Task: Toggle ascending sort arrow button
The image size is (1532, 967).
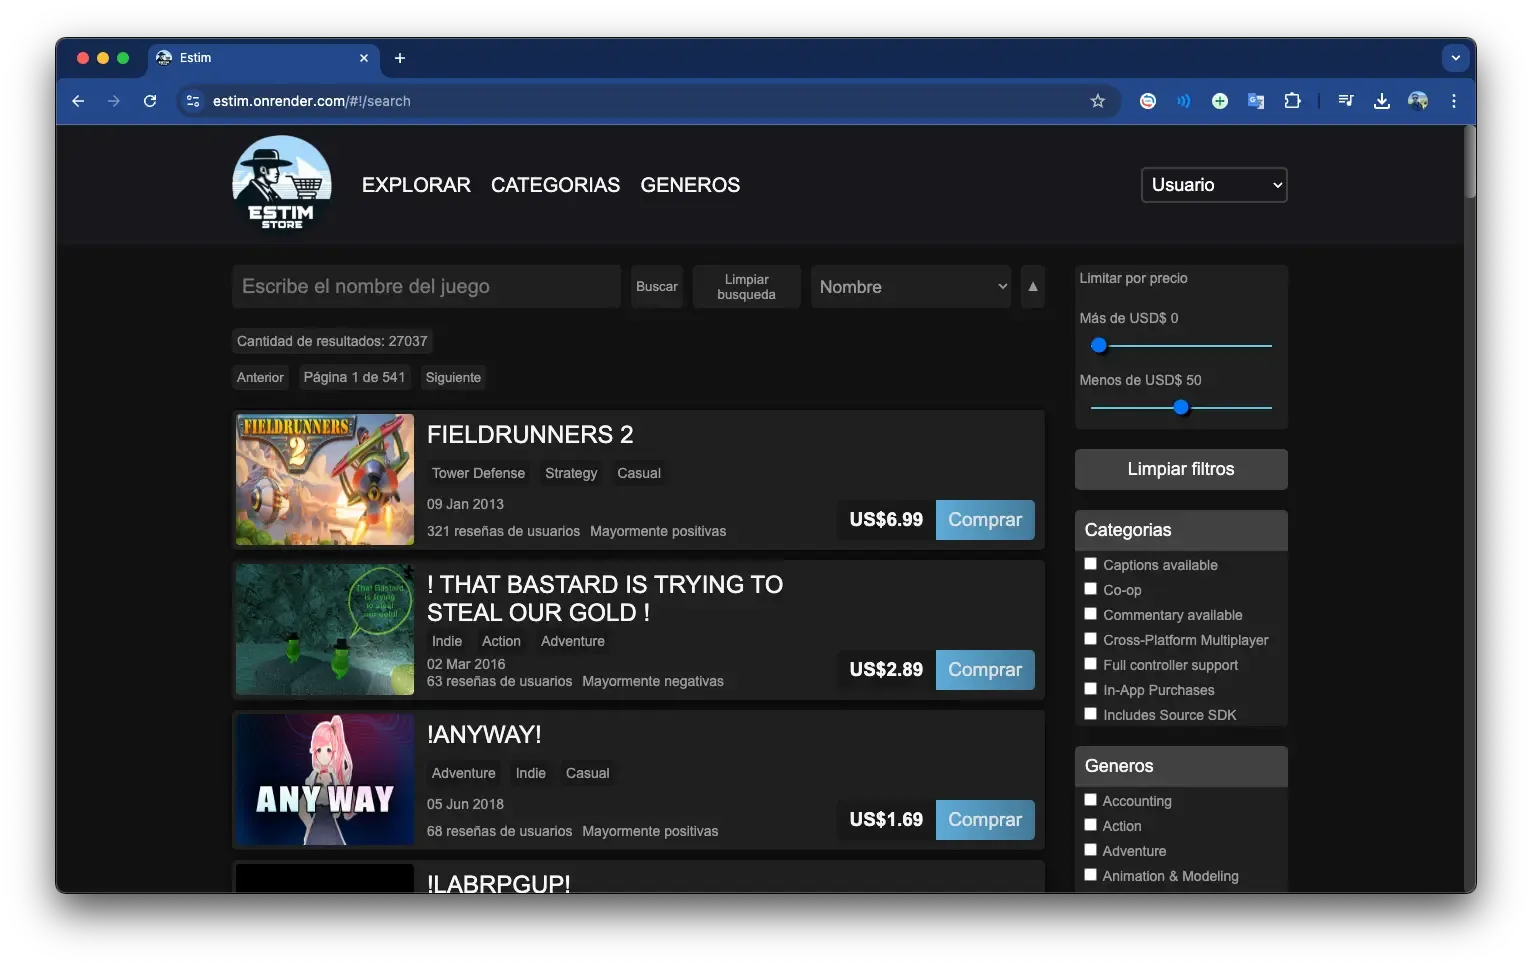Action: [1033, 287]
